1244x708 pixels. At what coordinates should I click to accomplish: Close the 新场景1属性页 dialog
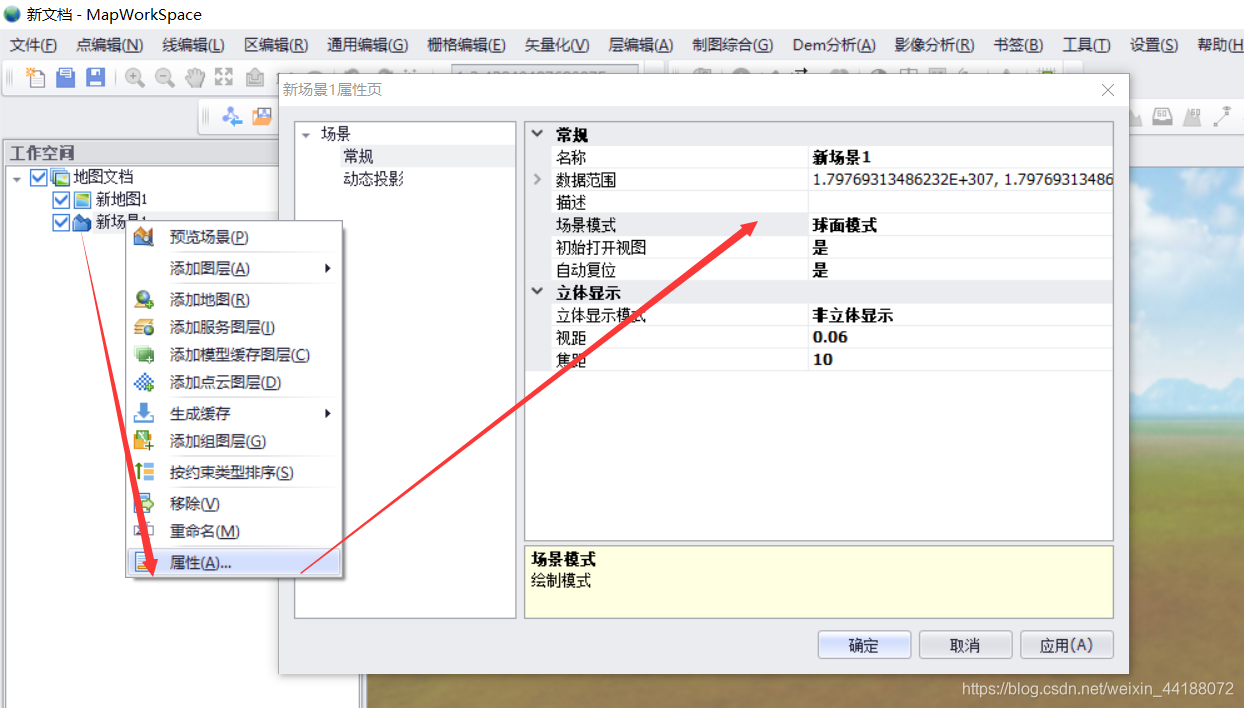pyautogui.click(x=1108, y=90)
